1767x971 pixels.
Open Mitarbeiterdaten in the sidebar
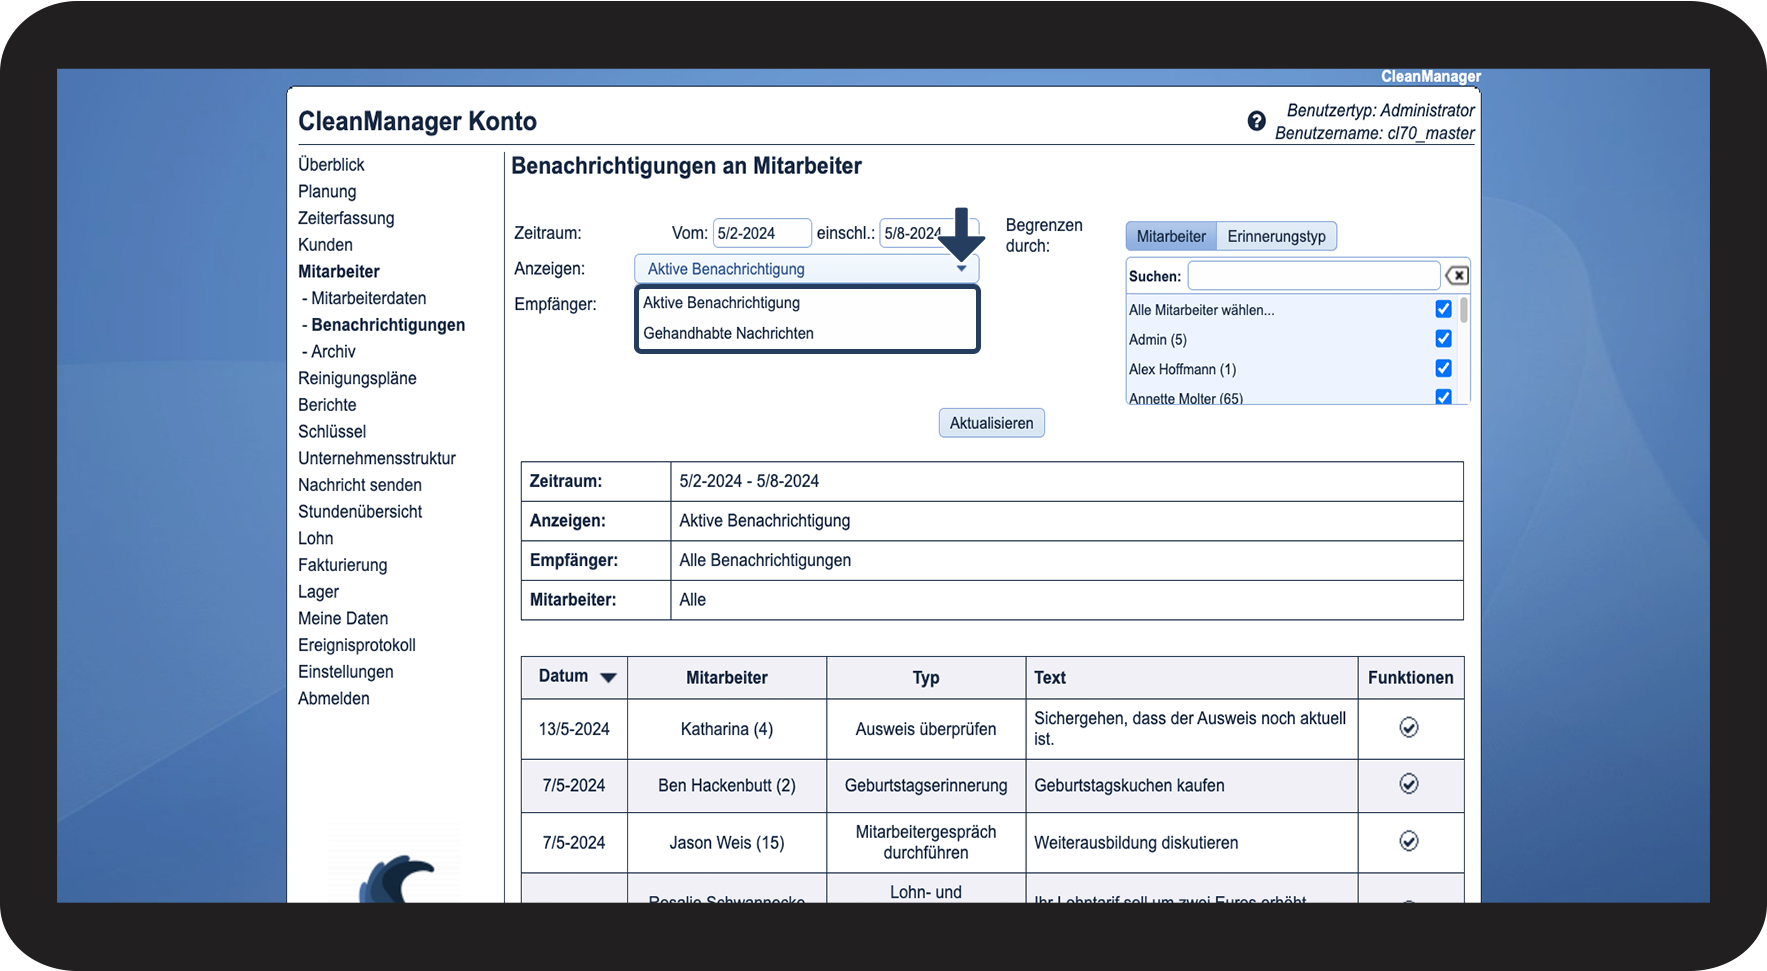(368, 298)
